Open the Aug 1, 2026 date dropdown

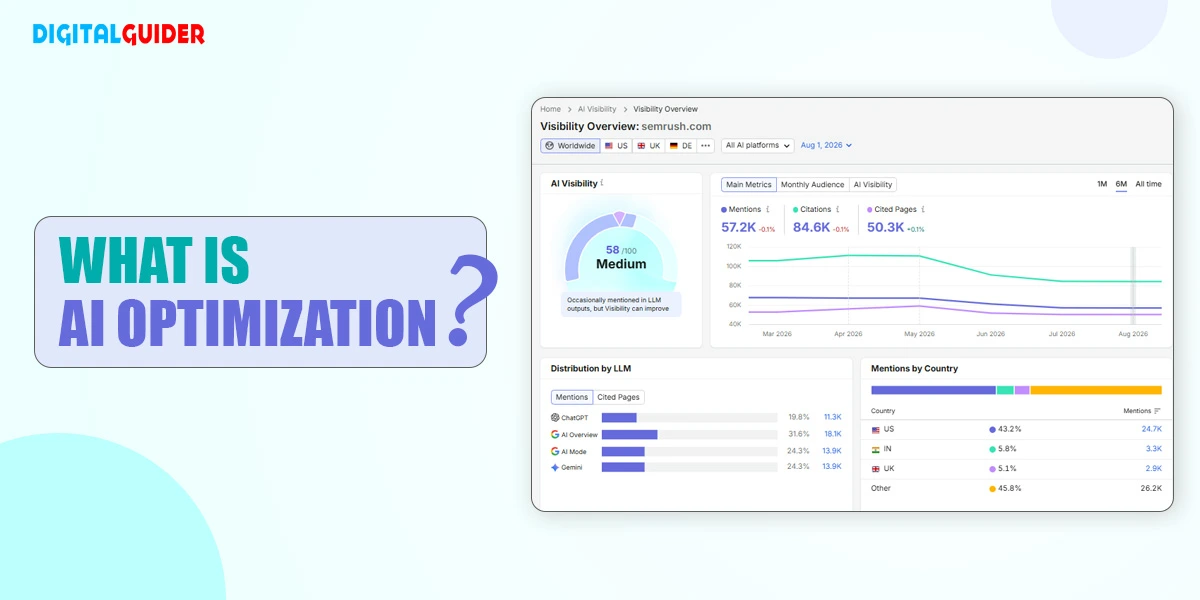pyautogui.click(x=826, y=146)
